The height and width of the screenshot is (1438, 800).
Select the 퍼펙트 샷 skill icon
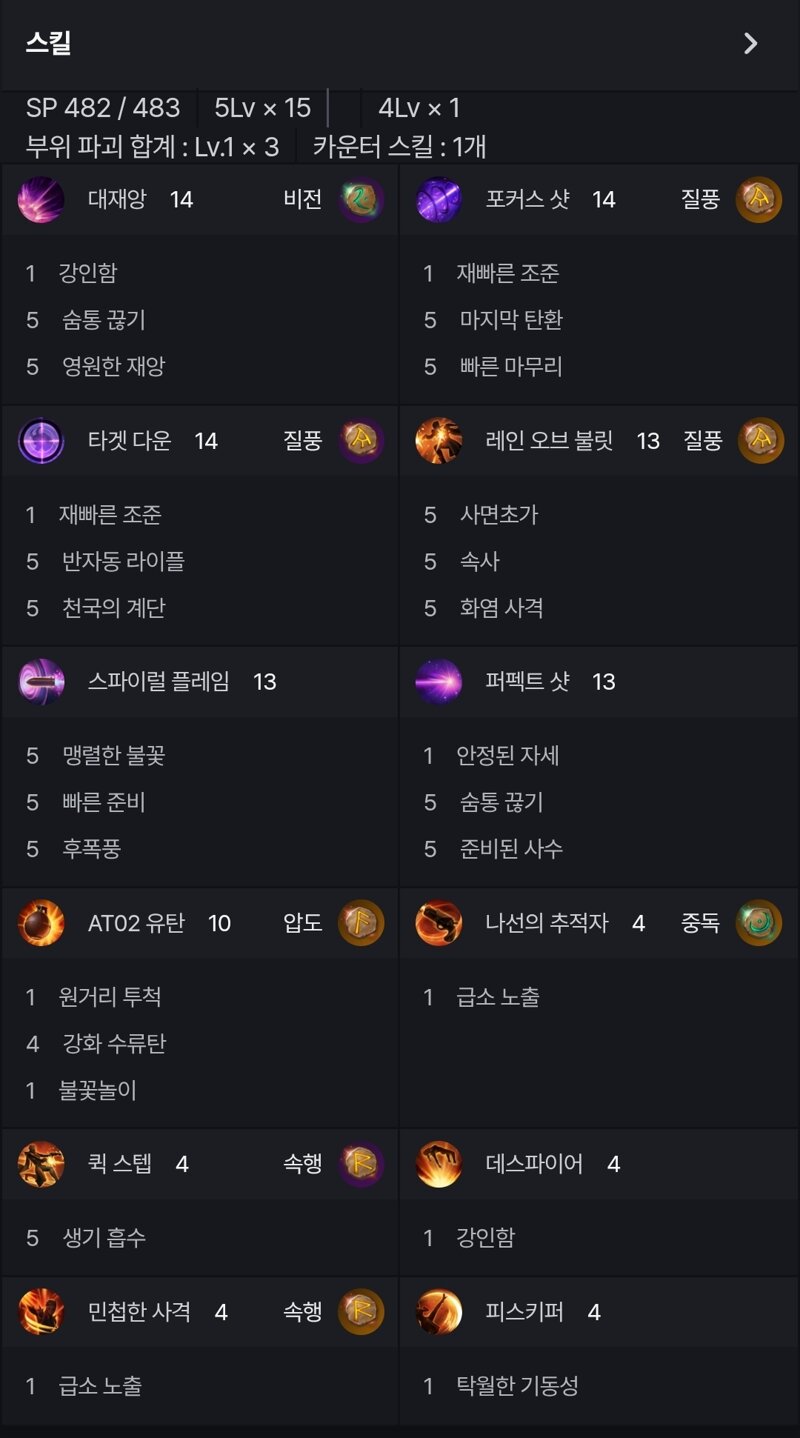click(x=439, y=682)
